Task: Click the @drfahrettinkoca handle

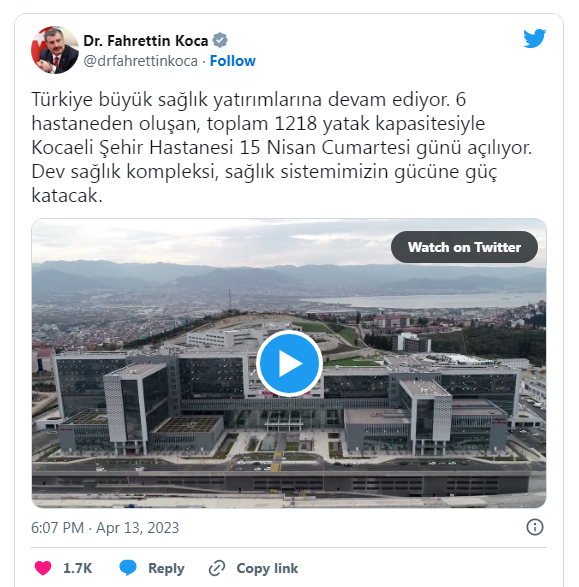Action: coord(140,61)
